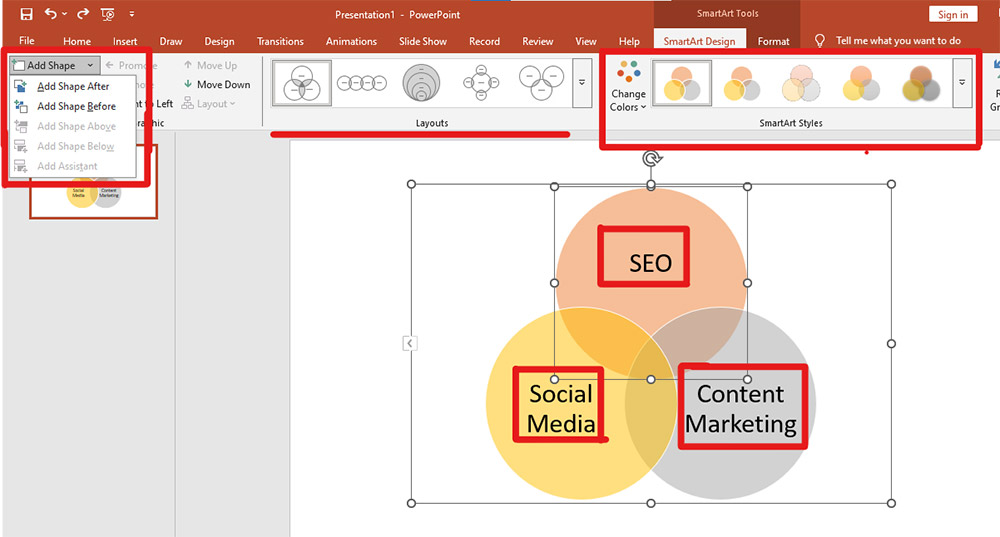This screenshot has width=1000, height=537.
Task: Collapse the Add Shape dropdown arrow
Action: click(91, 66)
